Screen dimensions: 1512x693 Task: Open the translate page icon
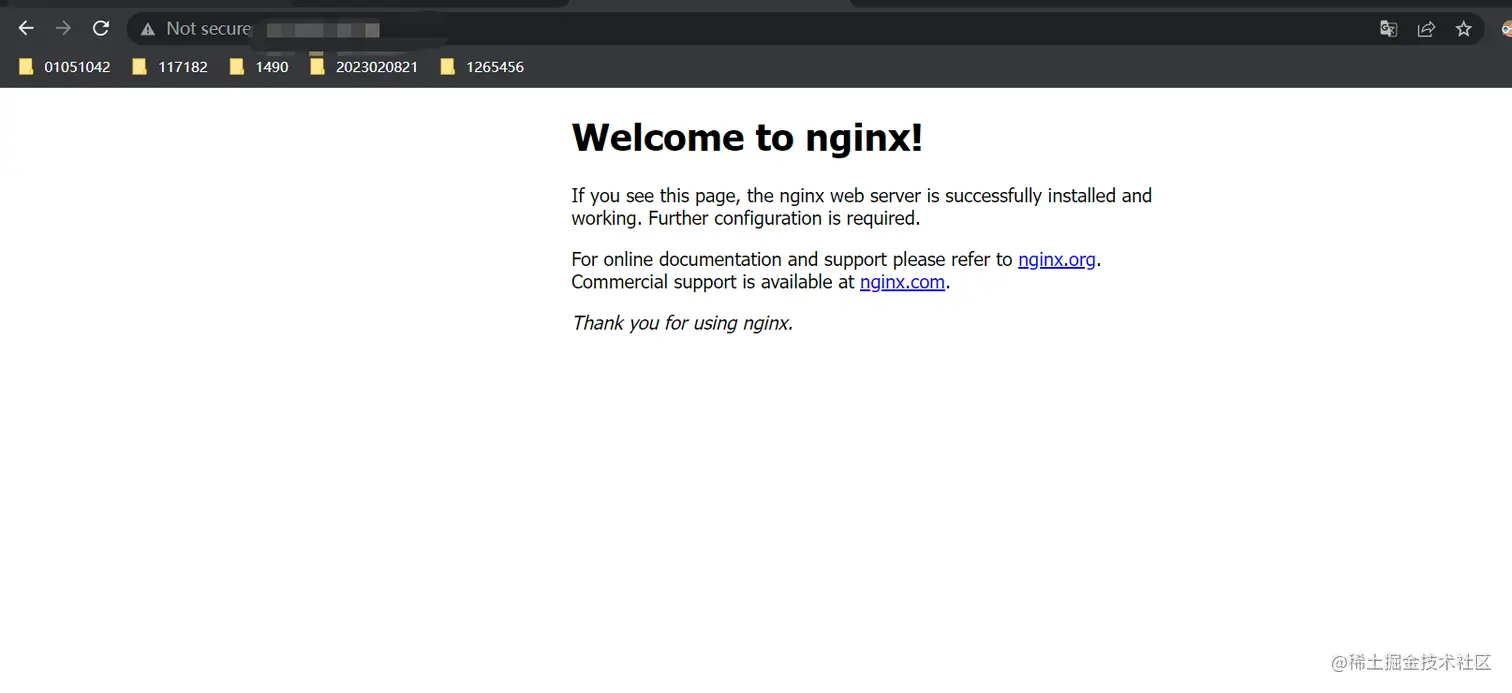point(1388,29)
